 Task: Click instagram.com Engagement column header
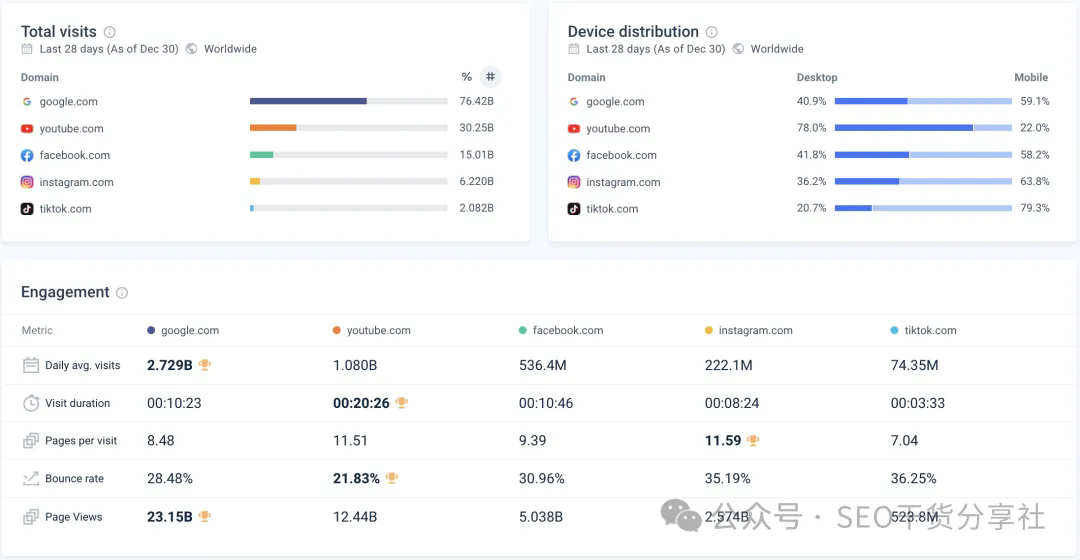pyautogui.click(x=749, y=331)
